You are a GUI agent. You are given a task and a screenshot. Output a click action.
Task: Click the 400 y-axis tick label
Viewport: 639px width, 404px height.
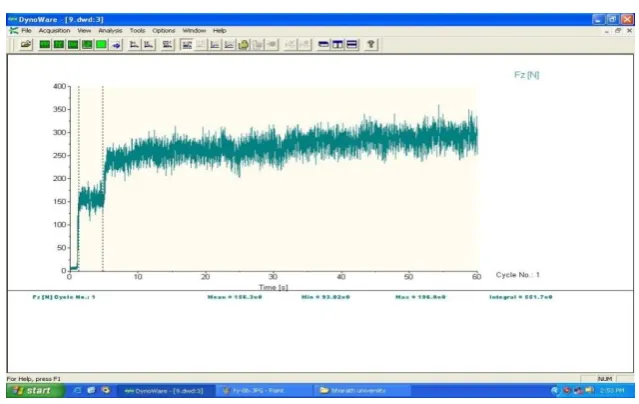click(59, 86)
